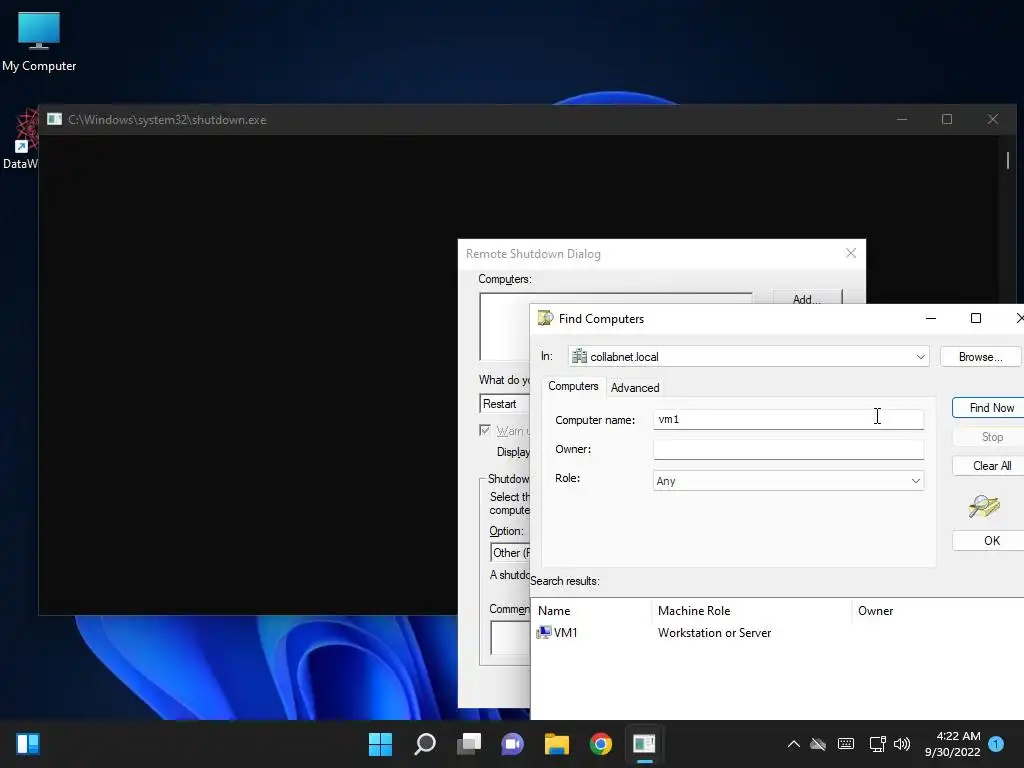This screenshot has width=1024, height=768.
Task: Maximize the Find Computers window
Action: tap(976, 318)
